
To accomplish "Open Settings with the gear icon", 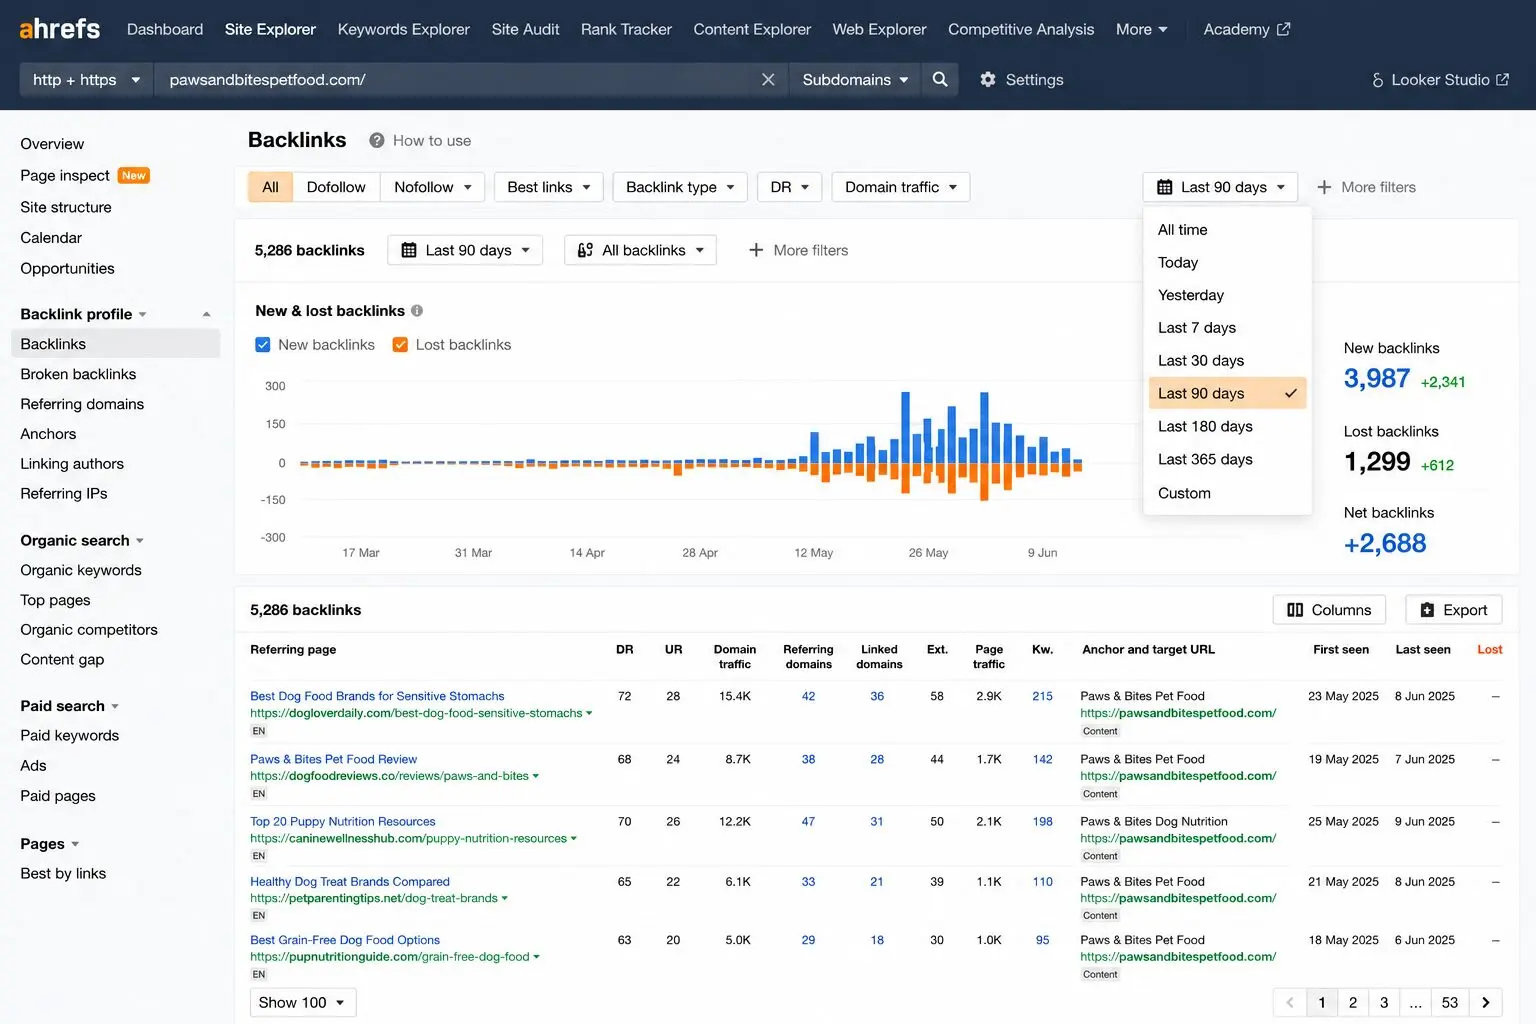I will (x=1021, y=80).
